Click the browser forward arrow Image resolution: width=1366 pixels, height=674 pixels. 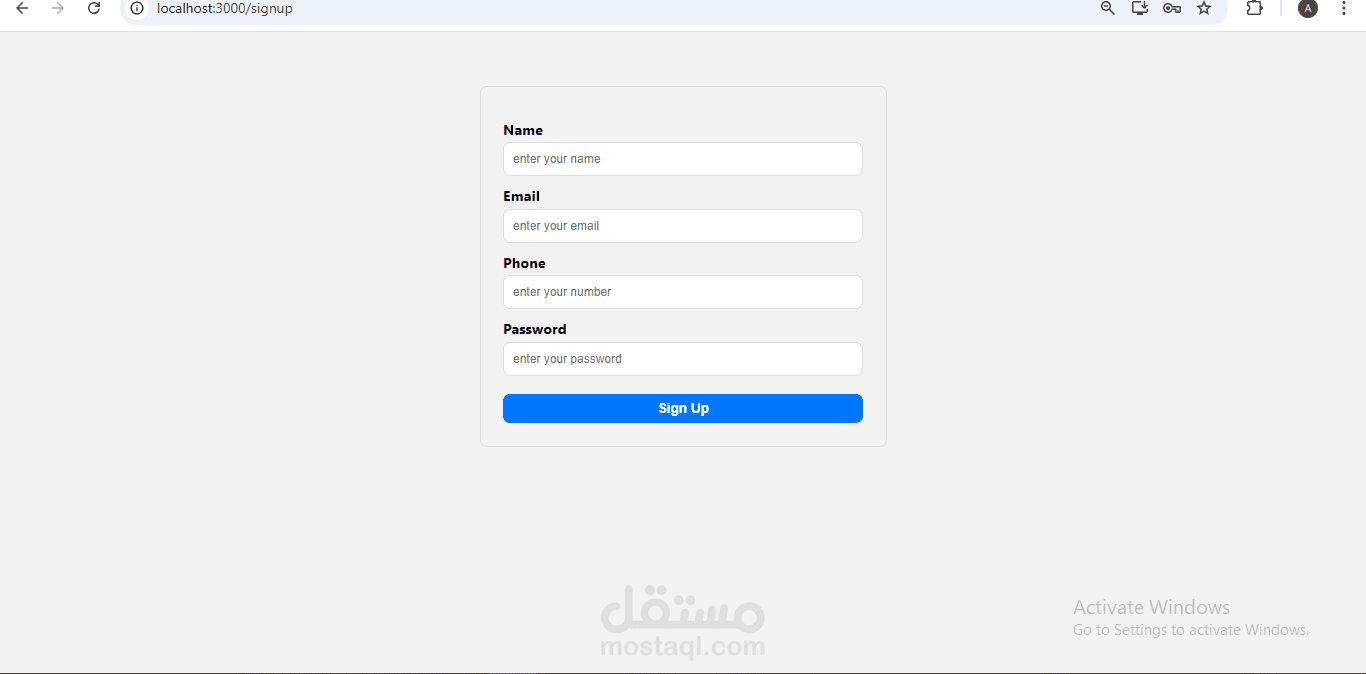click(58, 8)
